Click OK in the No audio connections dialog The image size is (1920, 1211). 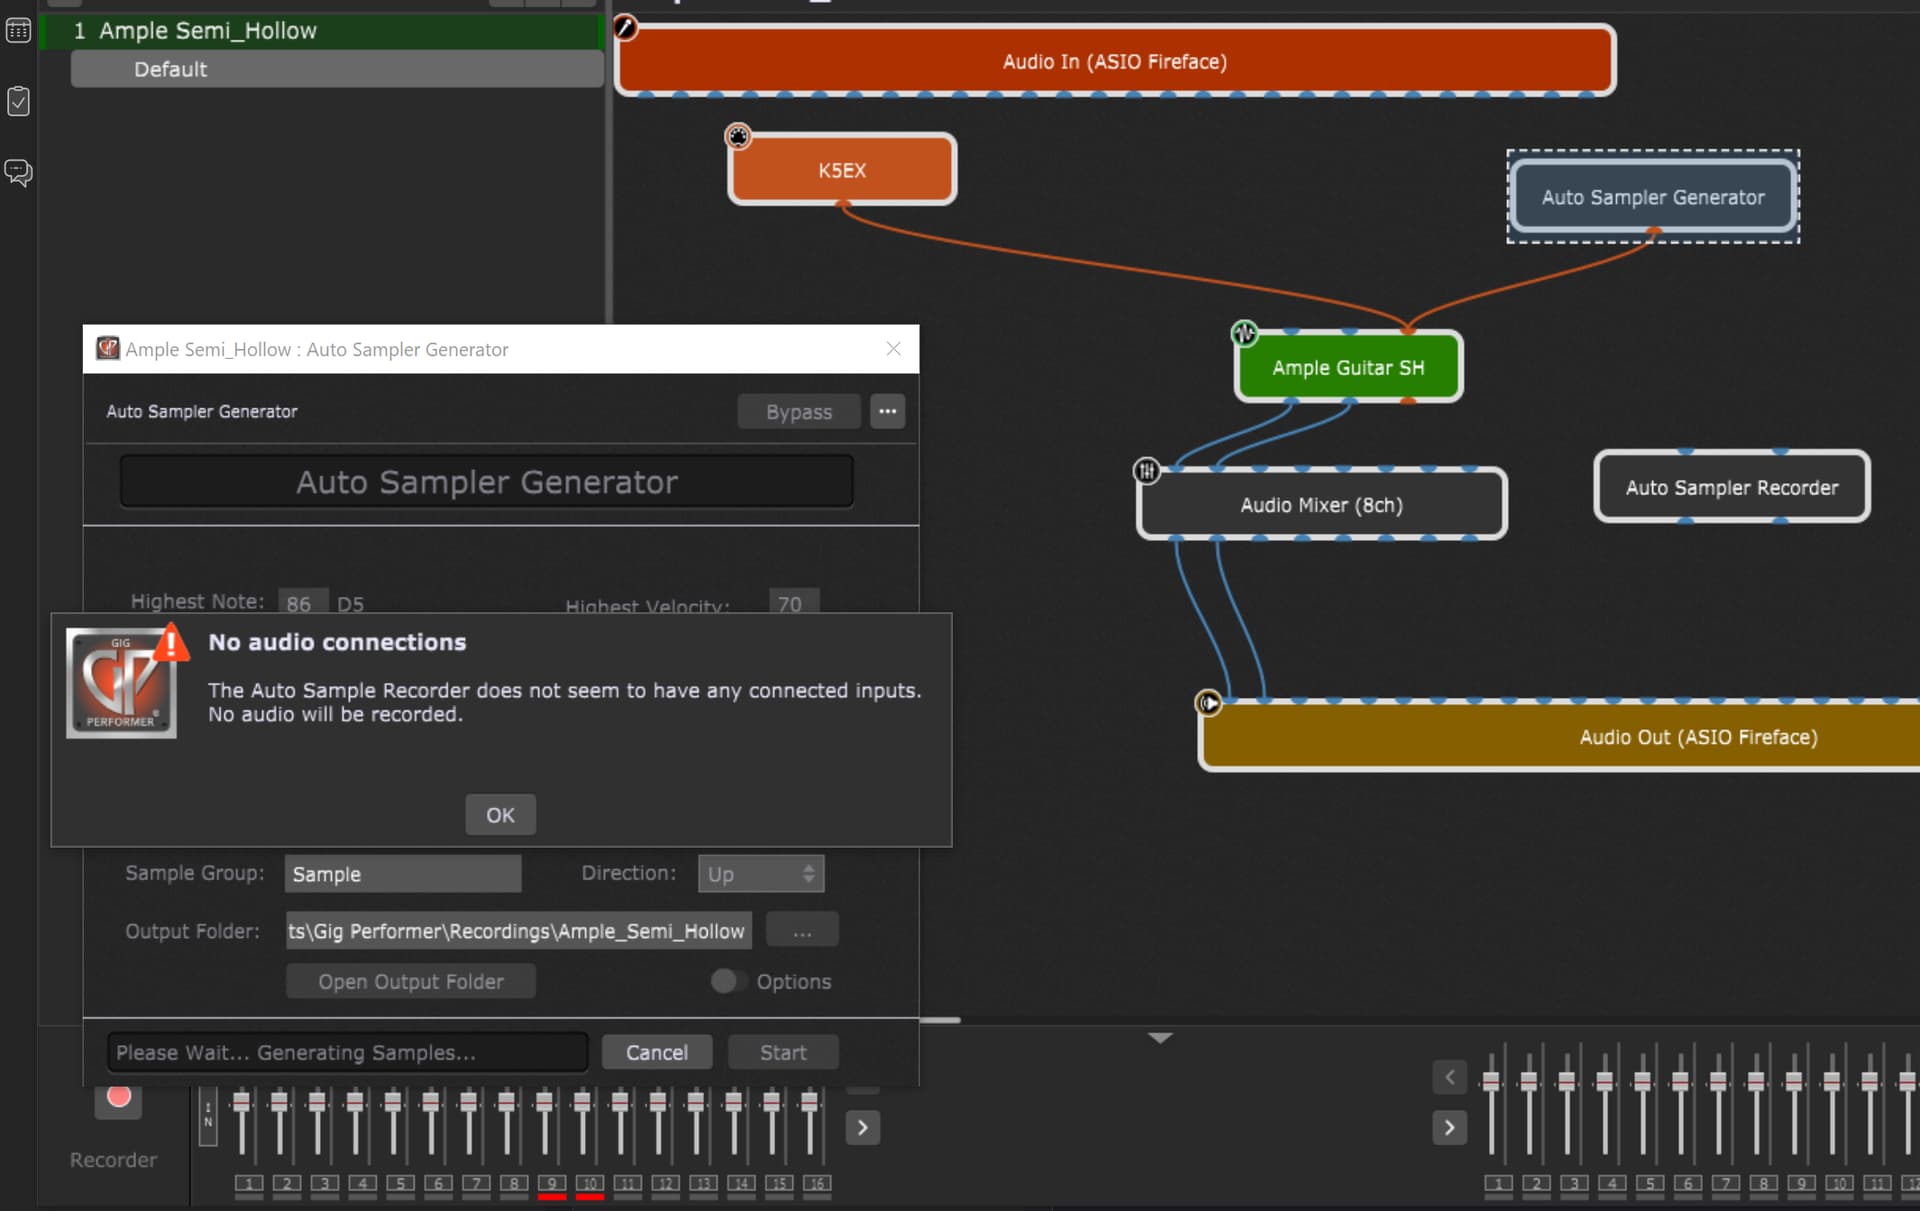[500, 815]
